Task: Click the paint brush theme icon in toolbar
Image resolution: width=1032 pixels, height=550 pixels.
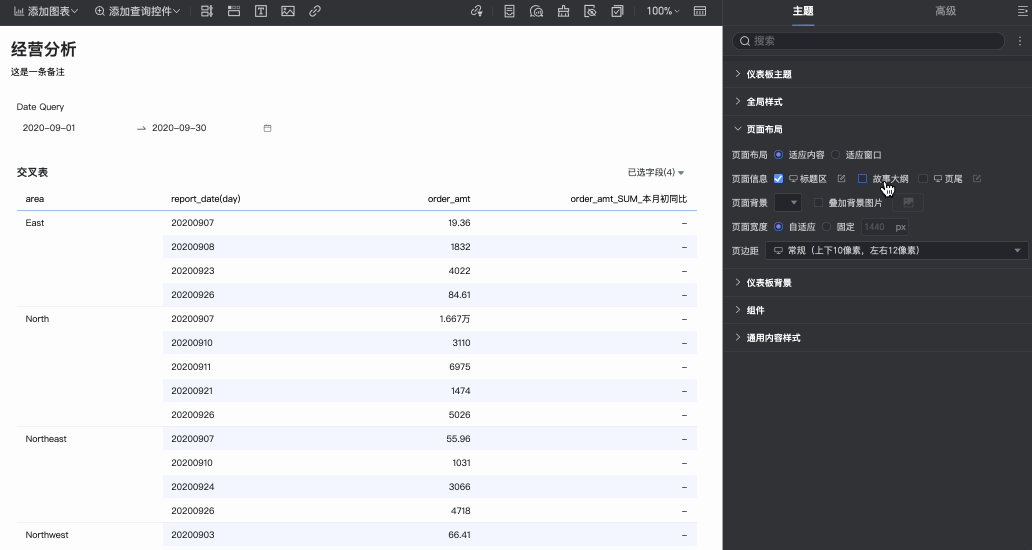Action: tap(563, 11)
